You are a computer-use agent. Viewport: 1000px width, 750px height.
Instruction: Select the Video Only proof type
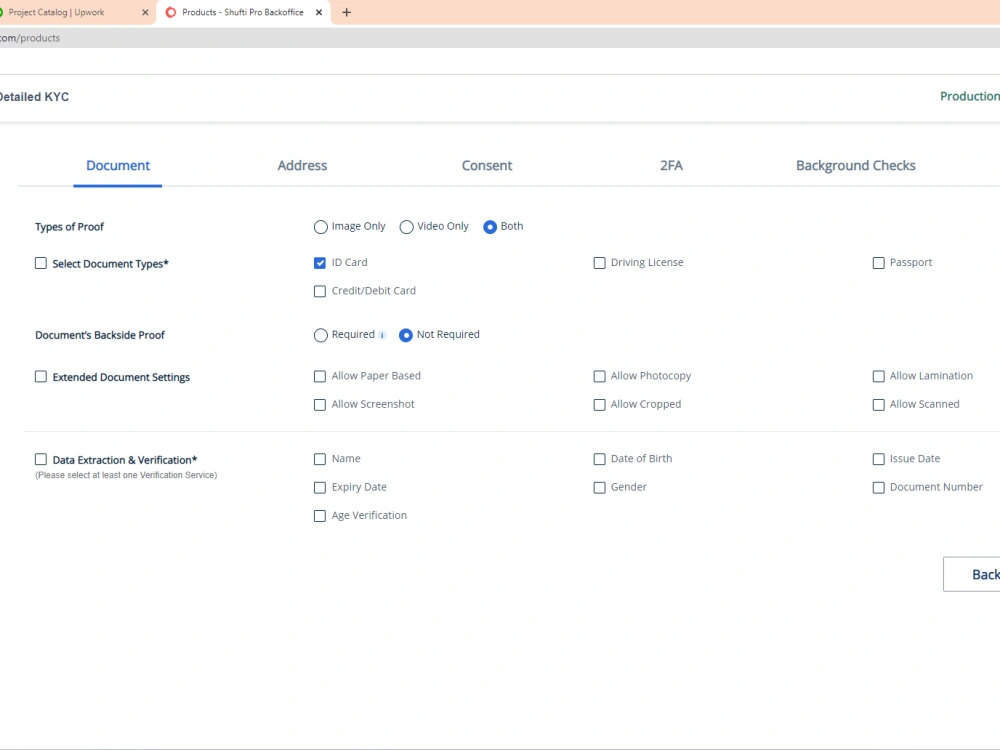407,226
